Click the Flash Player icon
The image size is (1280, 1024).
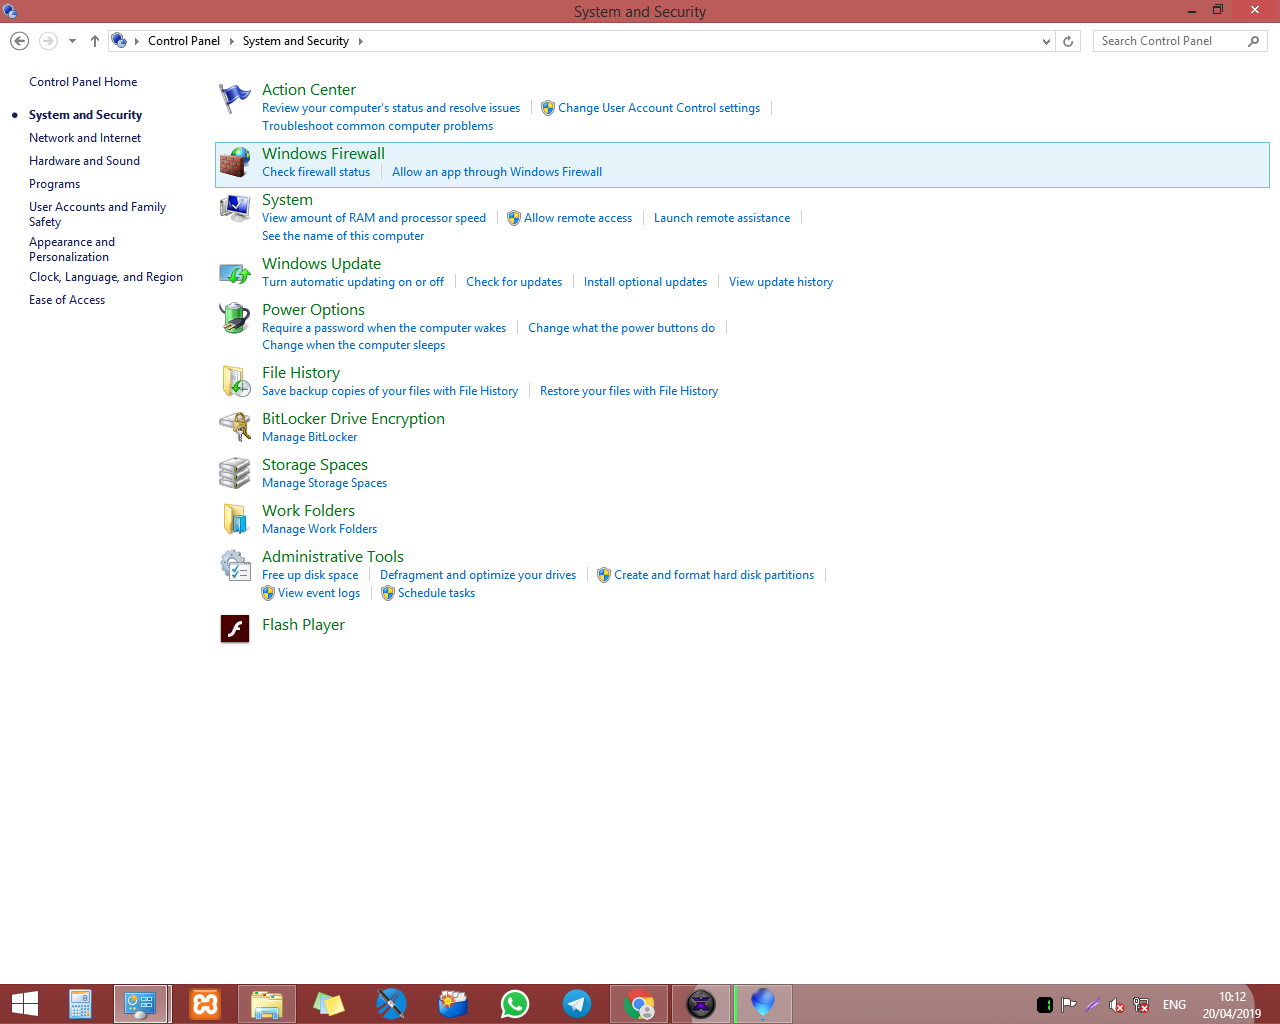[235, 628]
